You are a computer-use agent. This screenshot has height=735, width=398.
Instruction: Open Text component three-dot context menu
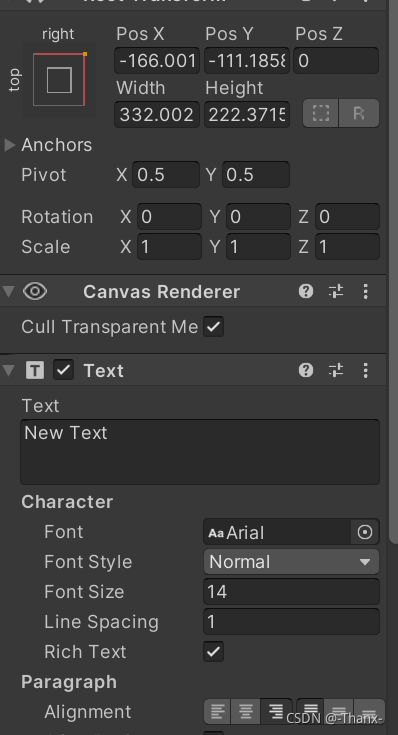tap(366, 370)
